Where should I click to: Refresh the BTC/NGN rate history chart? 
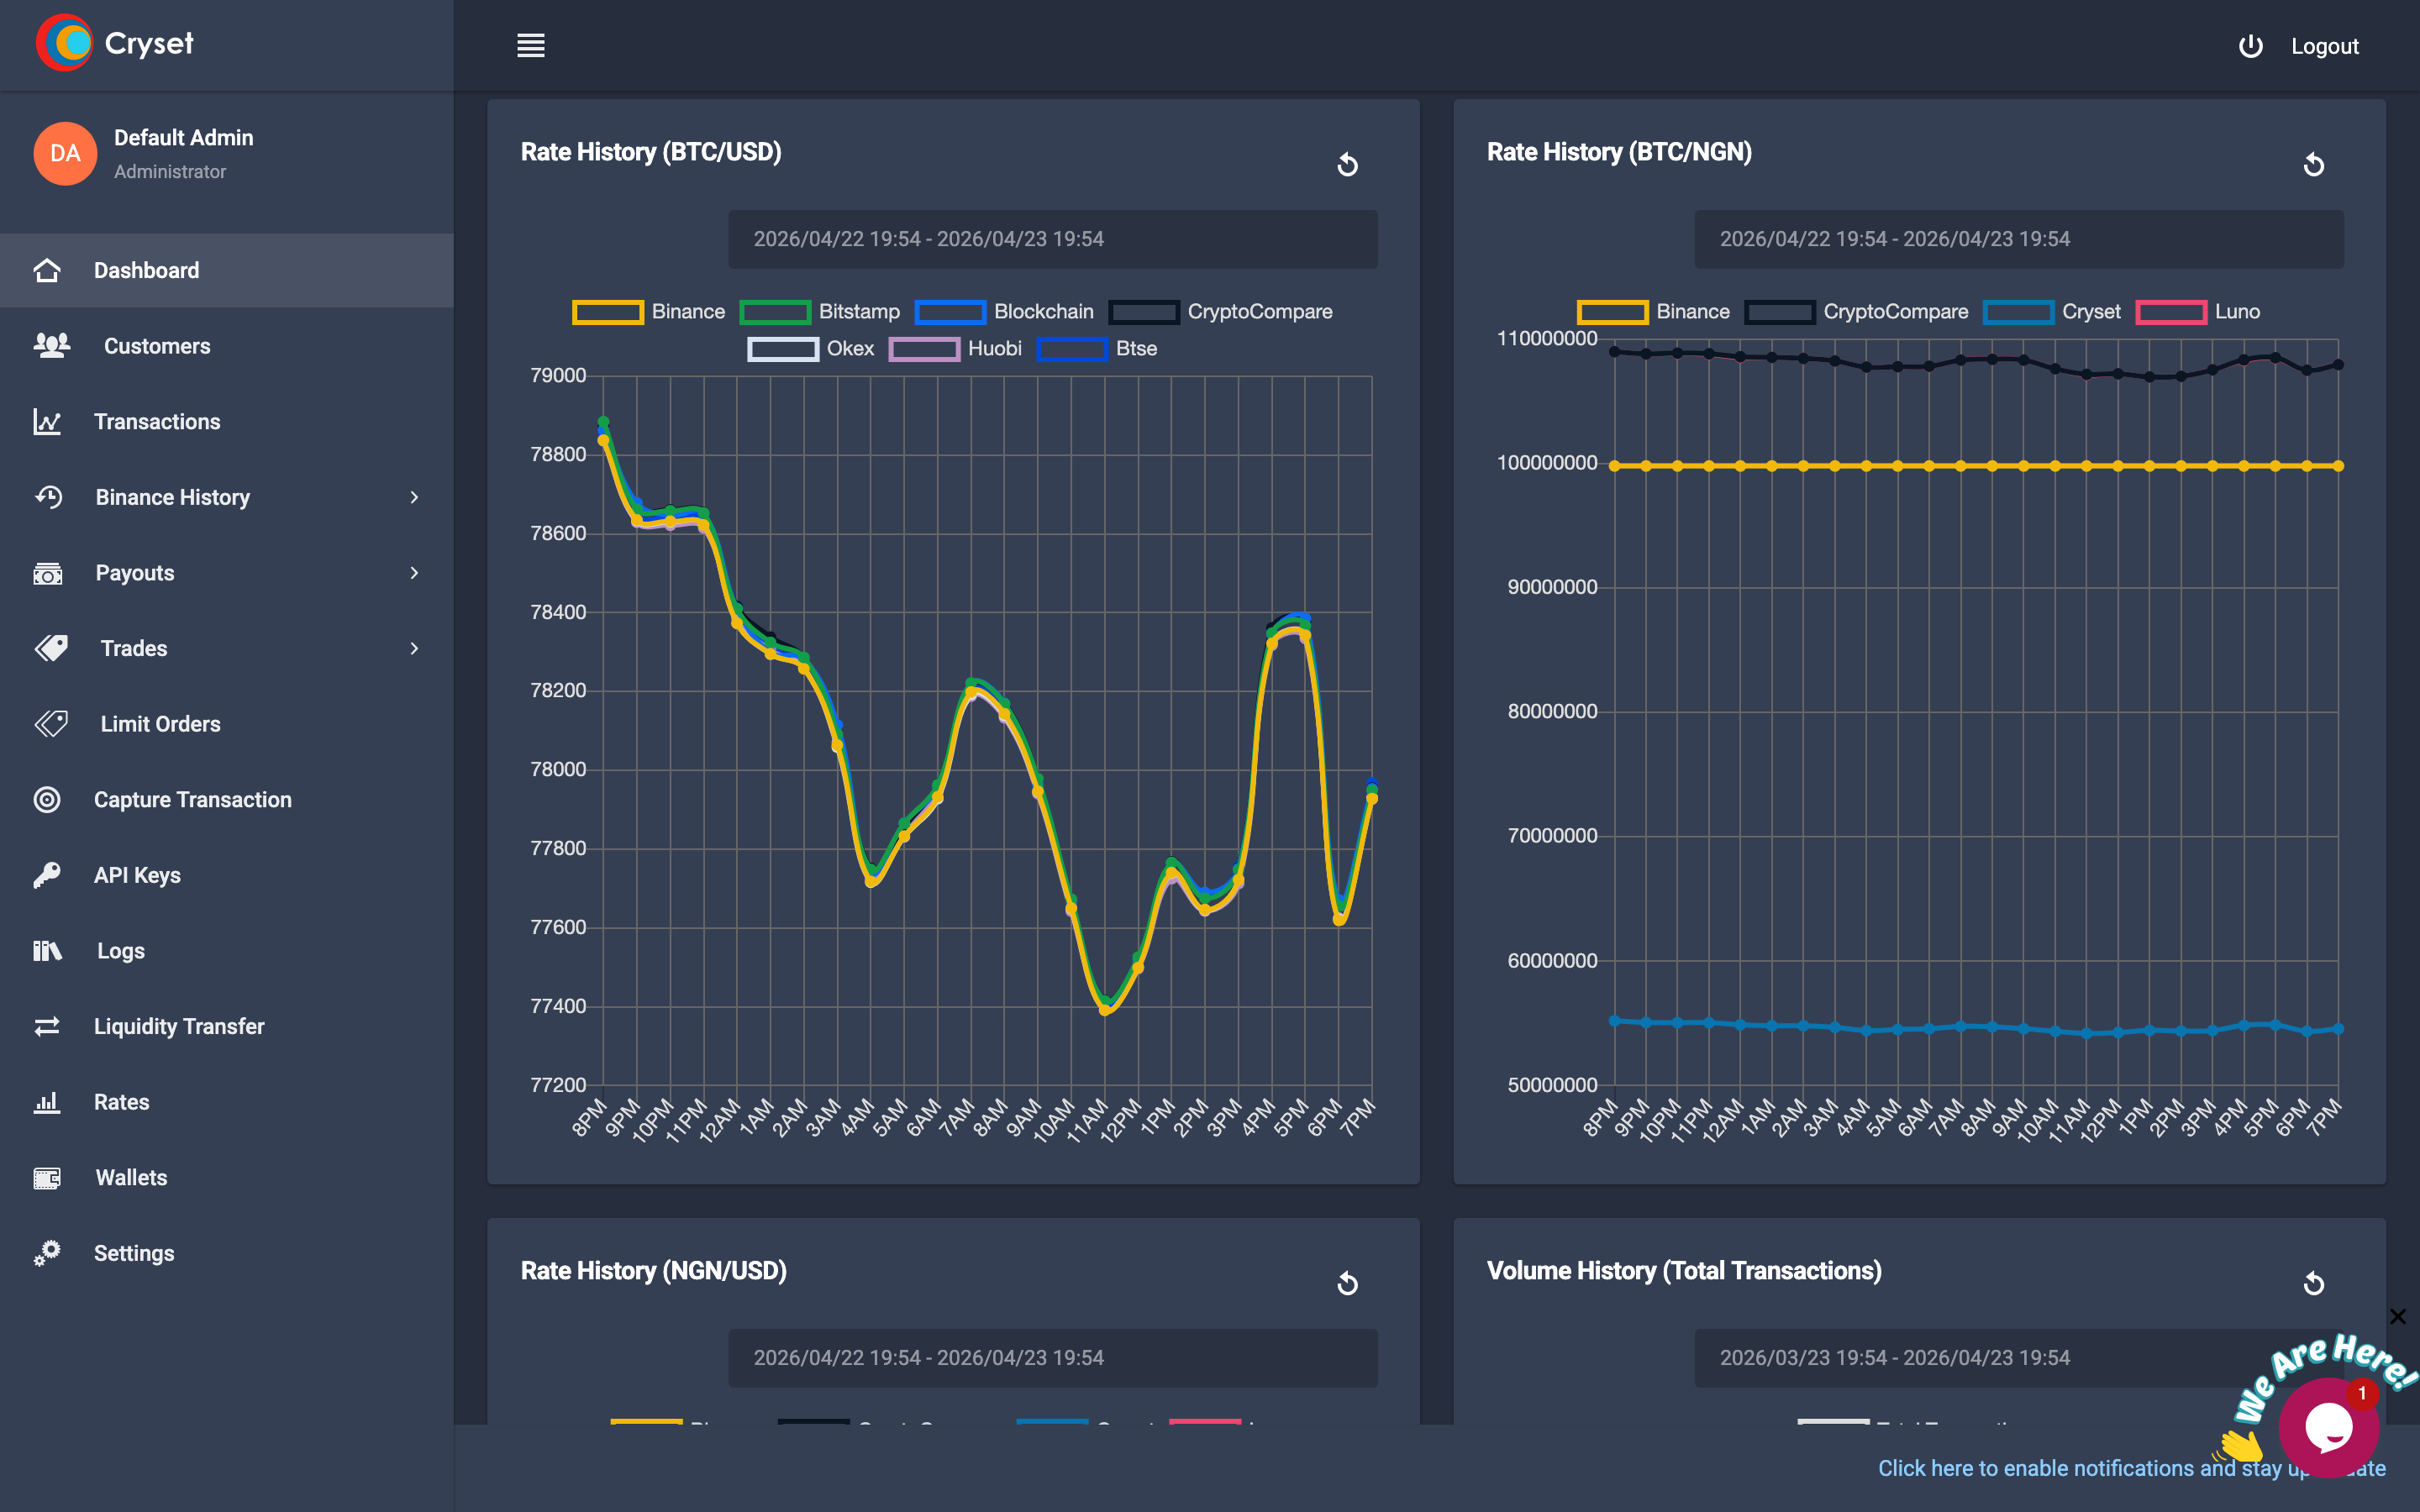pos(2314,164)
